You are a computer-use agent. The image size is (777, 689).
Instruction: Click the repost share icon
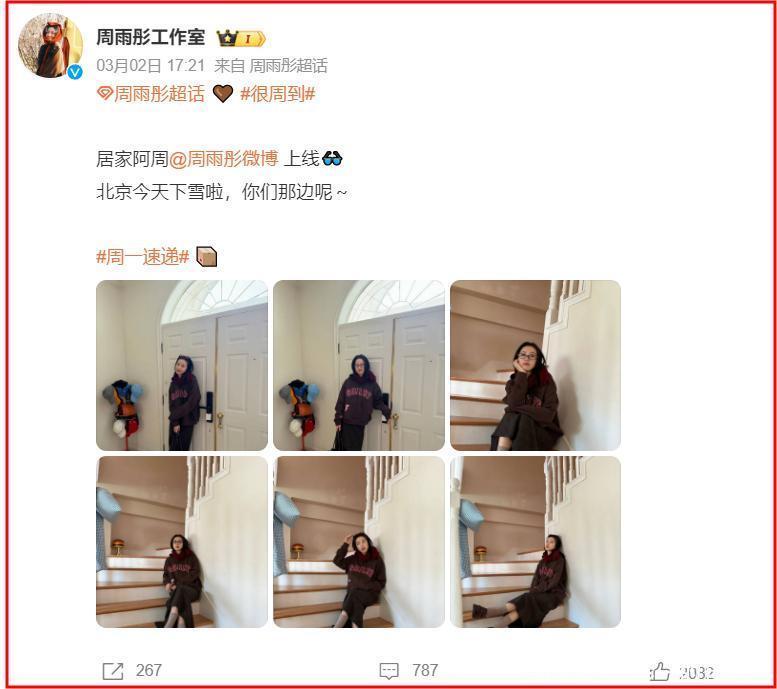[112, 671]
